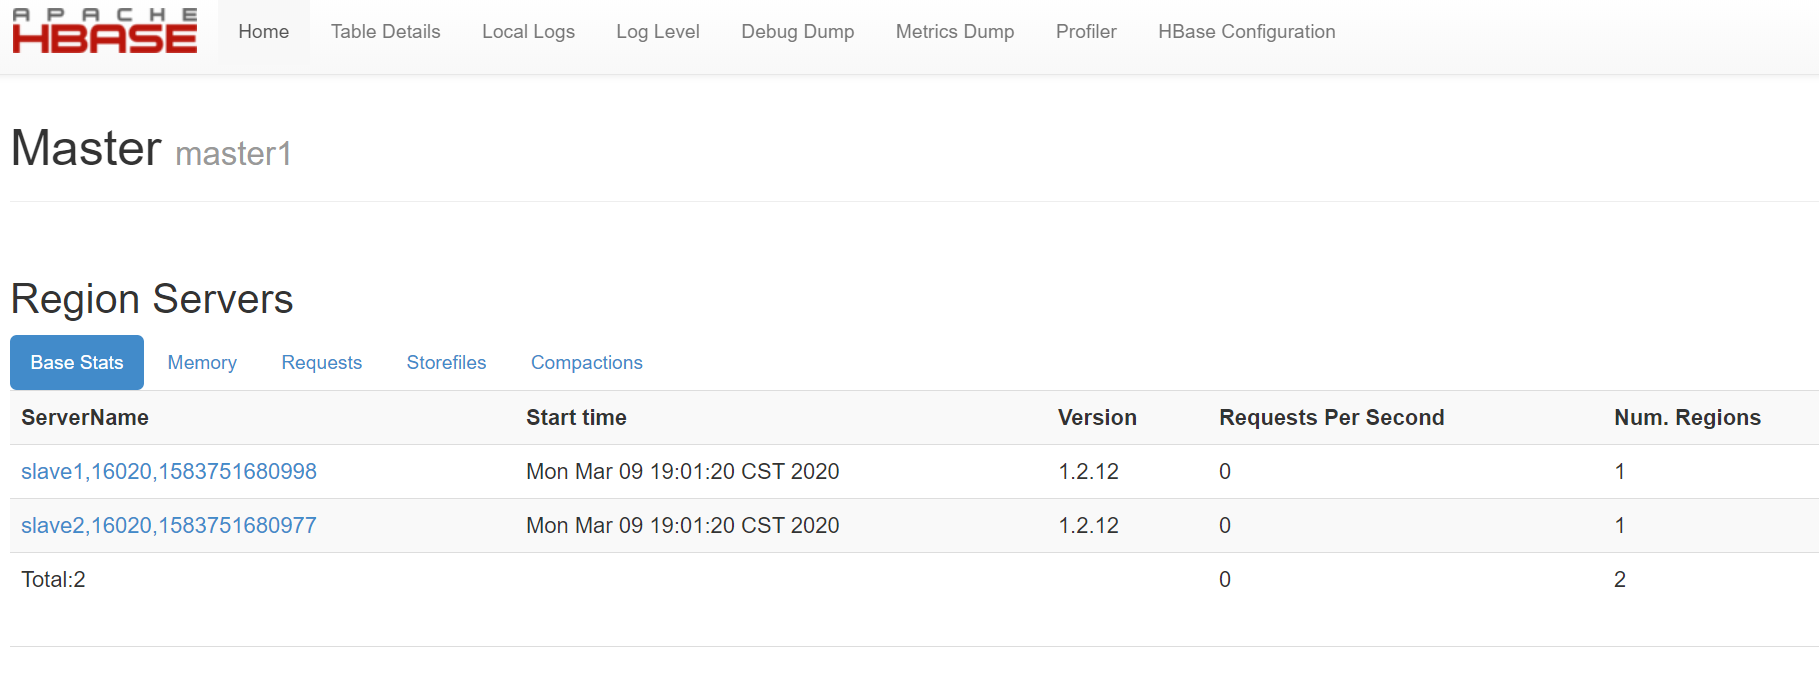Open the Log Level page
The image size is (1819, 683).
coord(658,32)
